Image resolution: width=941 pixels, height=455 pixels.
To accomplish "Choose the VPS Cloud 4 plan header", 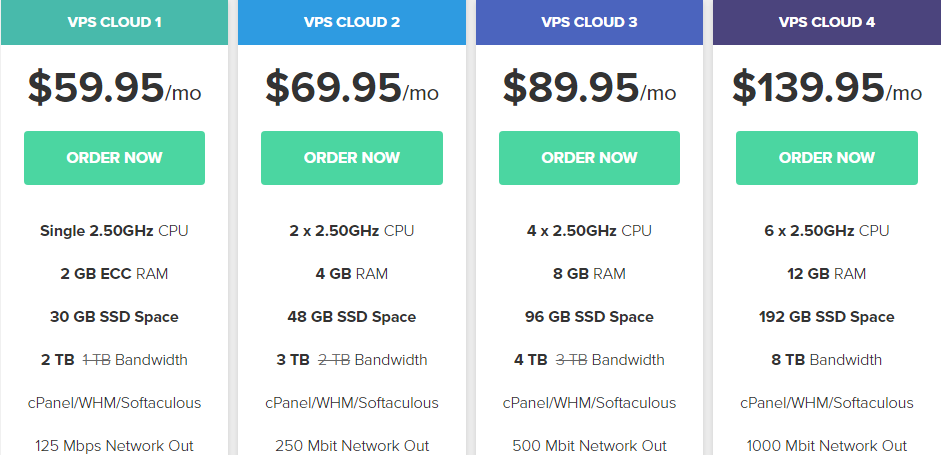I will 826,22.
